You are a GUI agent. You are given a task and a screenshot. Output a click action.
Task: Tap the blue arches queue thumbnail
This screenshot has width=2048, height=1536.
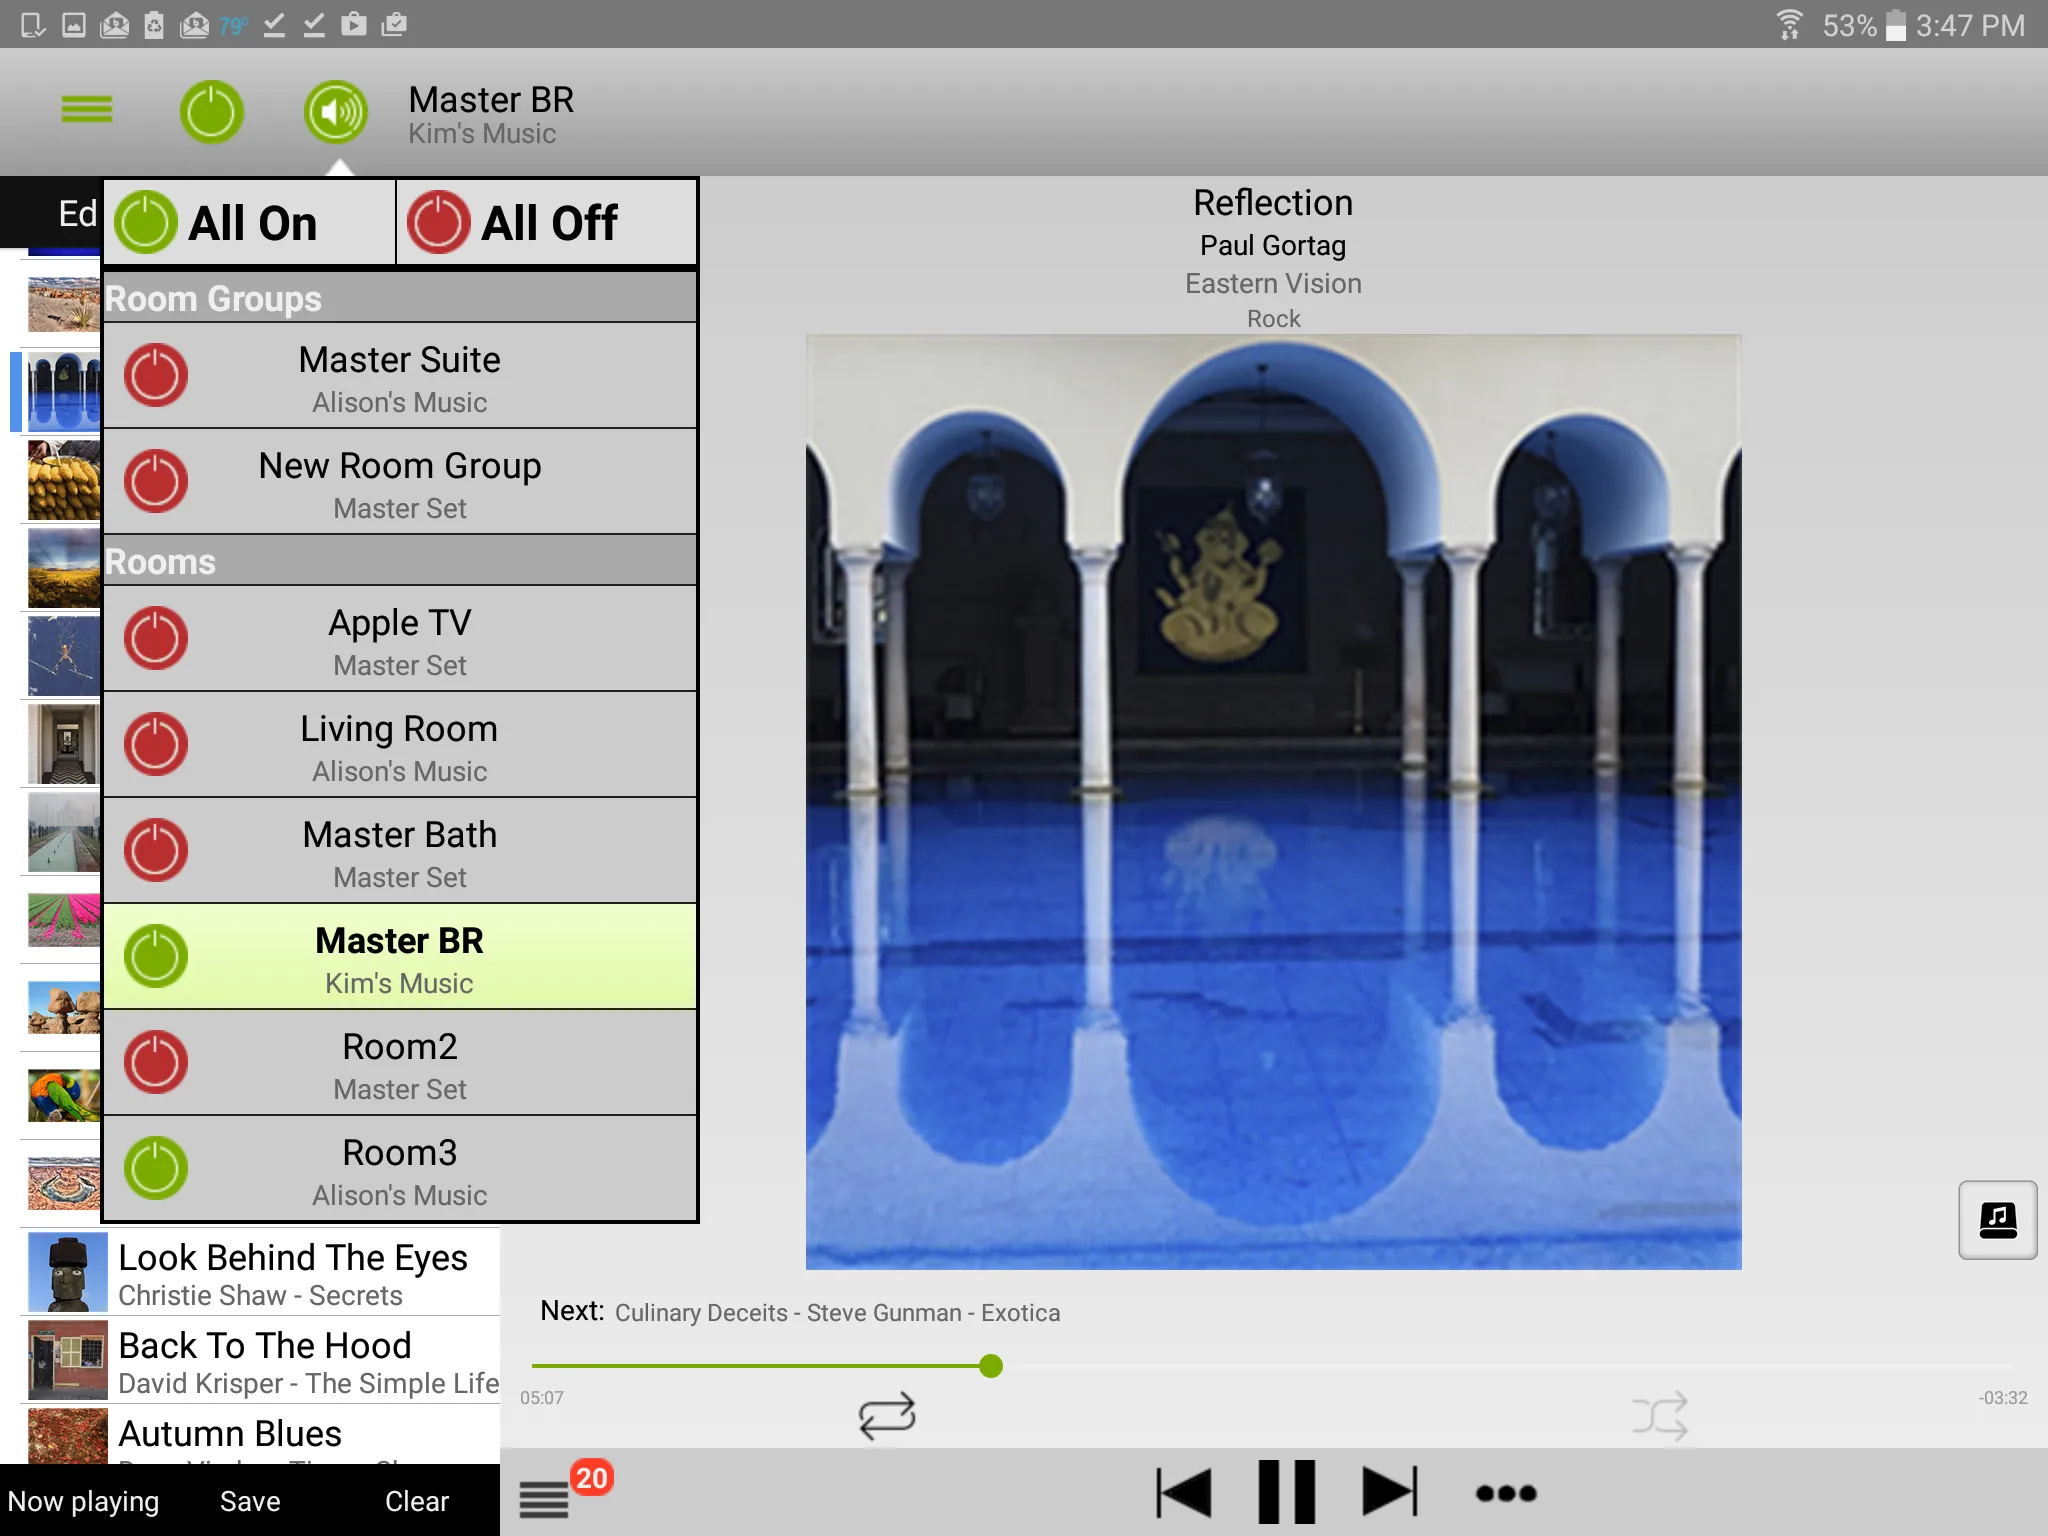pos(64,392)
